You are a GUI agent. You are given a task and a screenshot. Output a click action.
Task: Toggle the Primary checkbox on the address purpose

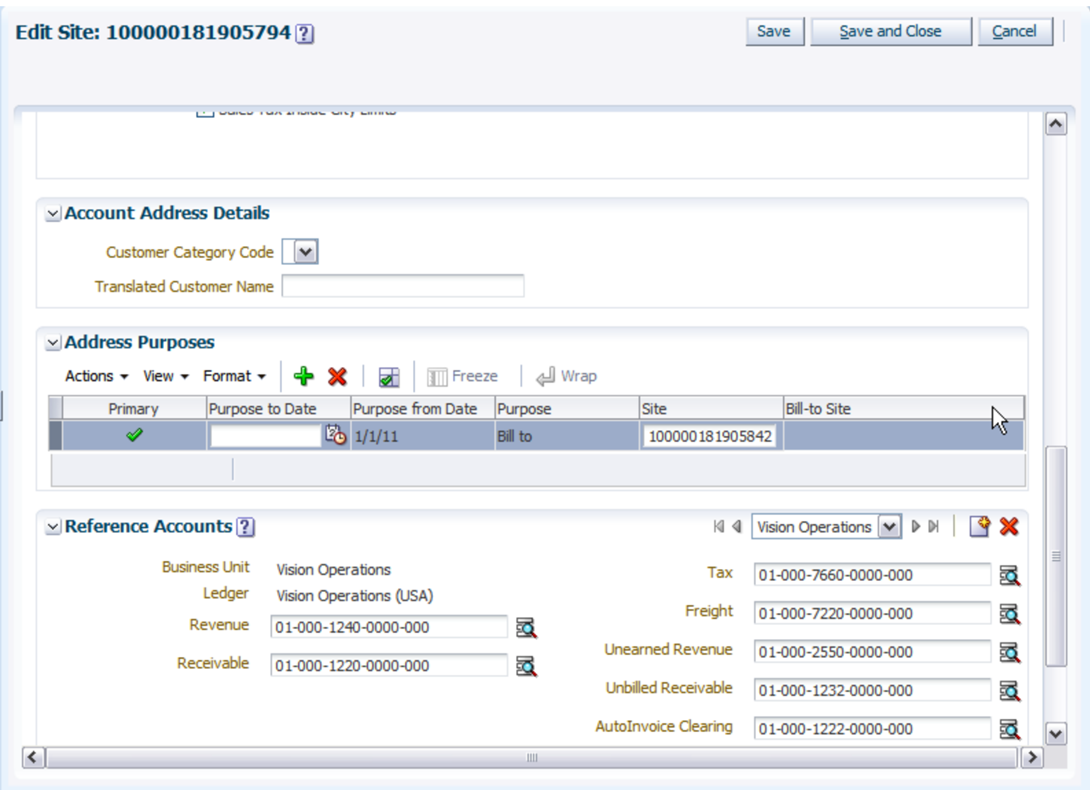(135, 435)
